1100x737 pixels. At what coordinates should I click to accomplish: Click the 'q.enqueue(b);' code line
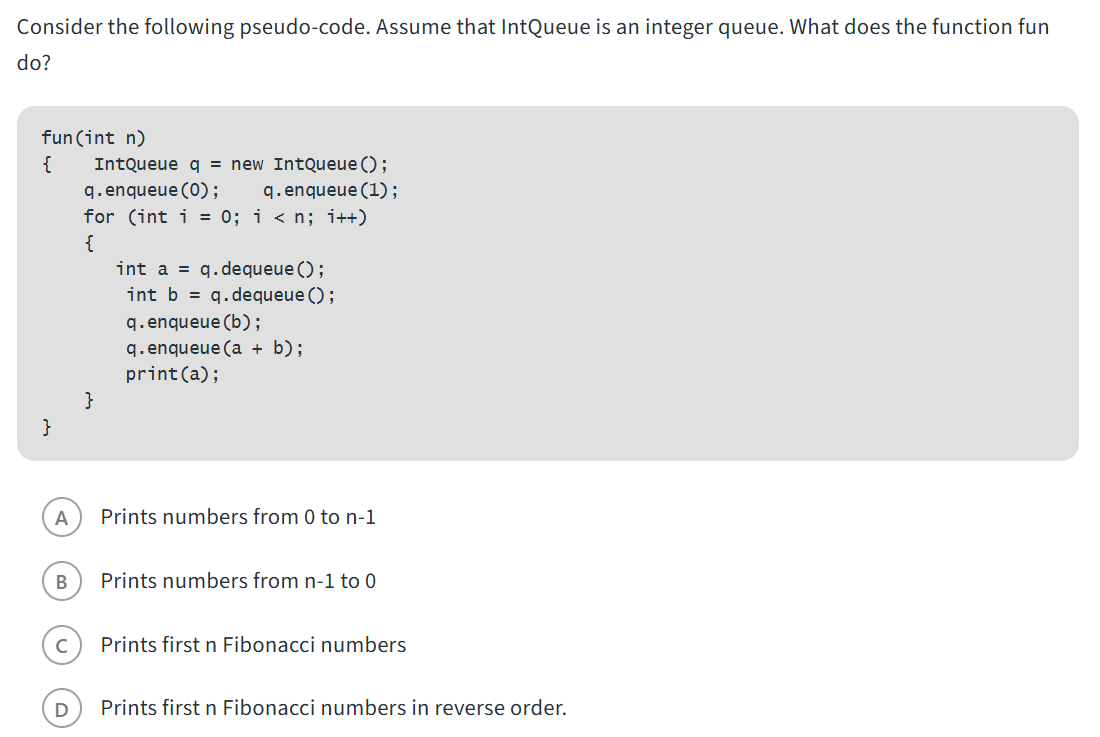[194, 321]
